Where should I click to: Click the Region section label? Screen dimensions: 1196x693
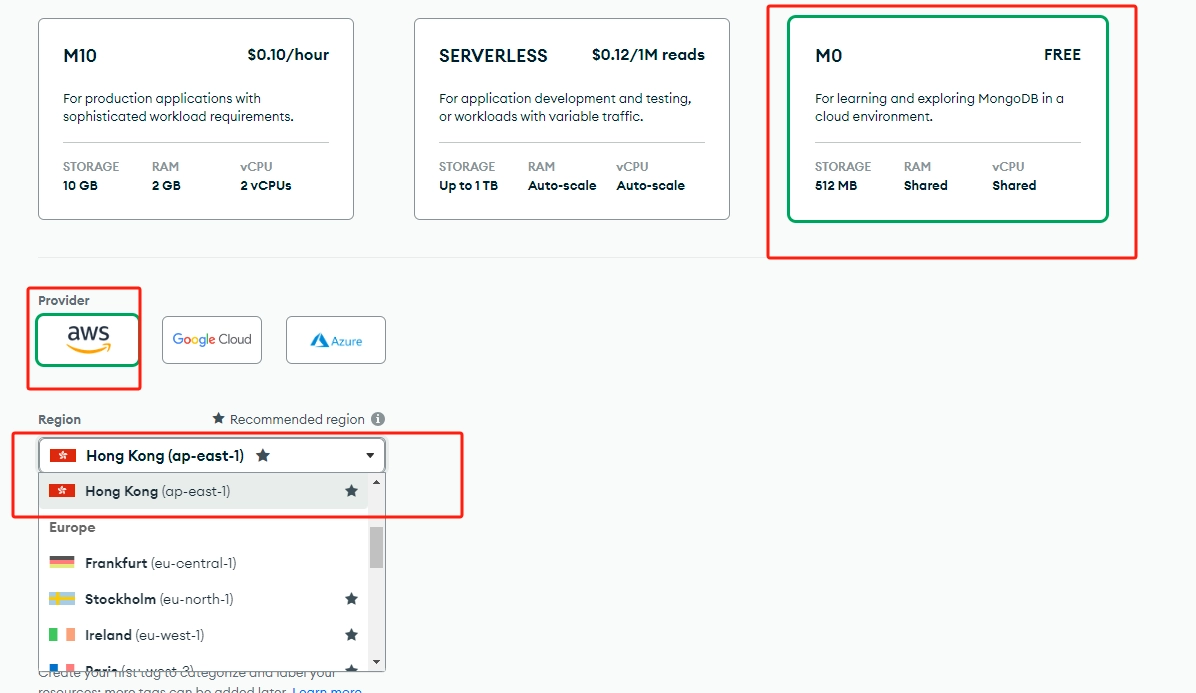pyautogui.click(x=59, y=419)
